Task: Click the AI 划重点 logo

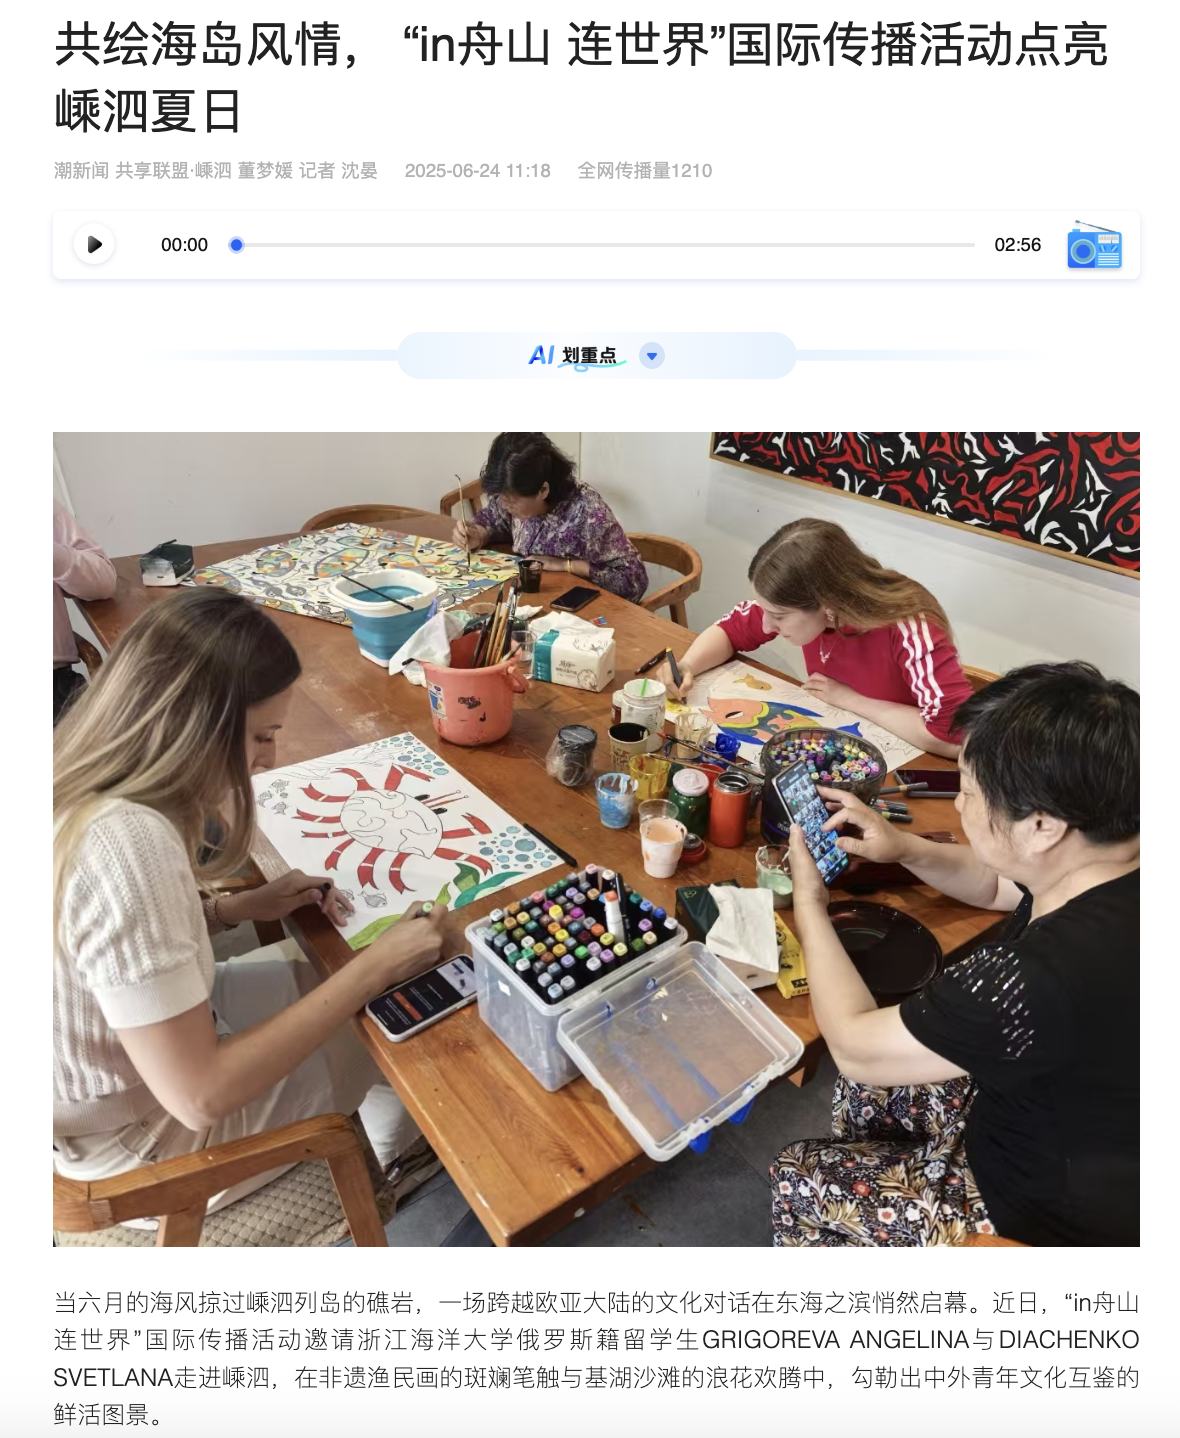Action: [x=577, y=356]
